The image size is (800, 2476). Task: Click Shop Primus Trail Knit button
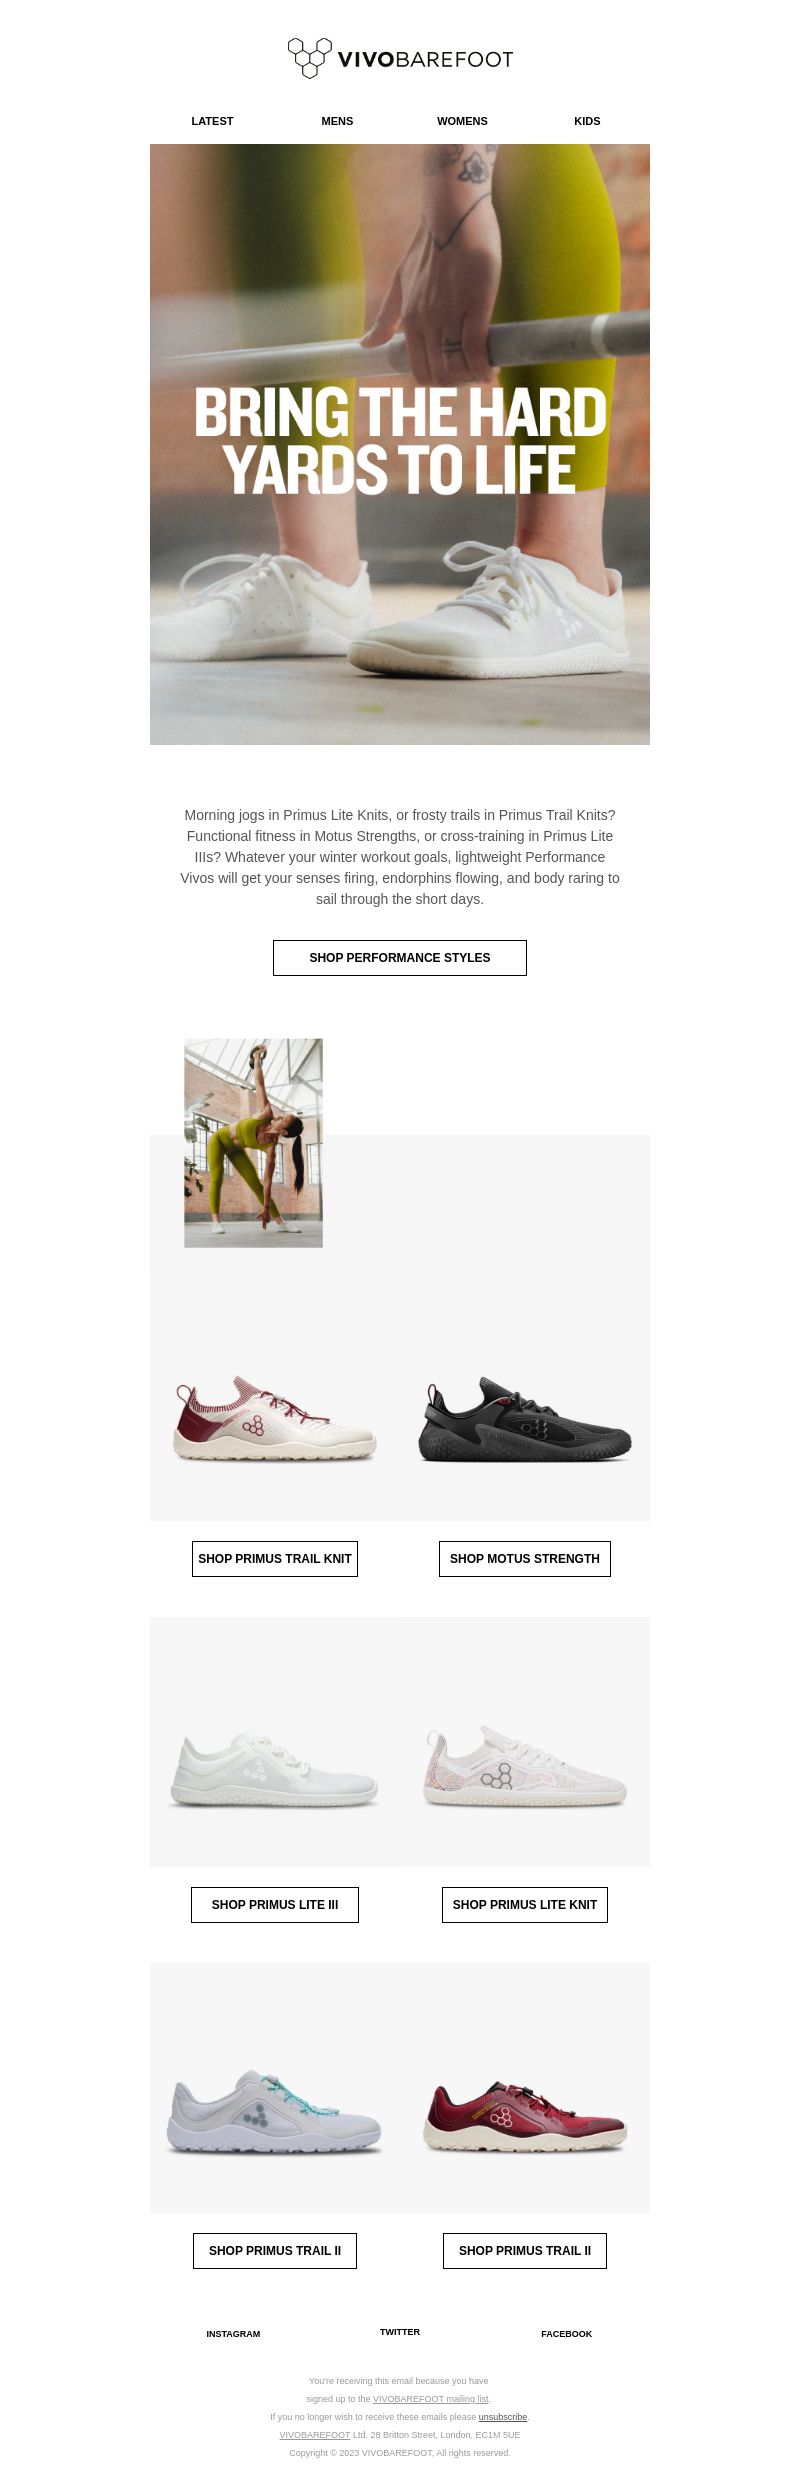point(275,1559)
